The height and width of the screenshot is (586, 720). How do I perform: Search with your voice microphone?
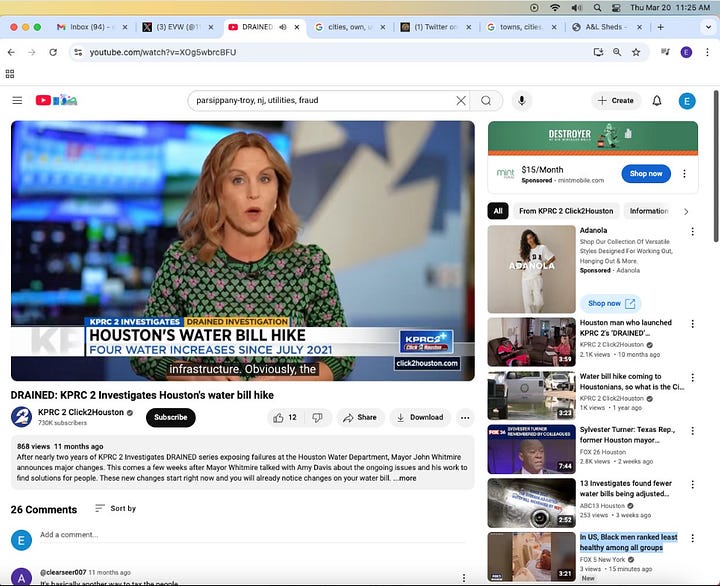[x=522, y=101]
